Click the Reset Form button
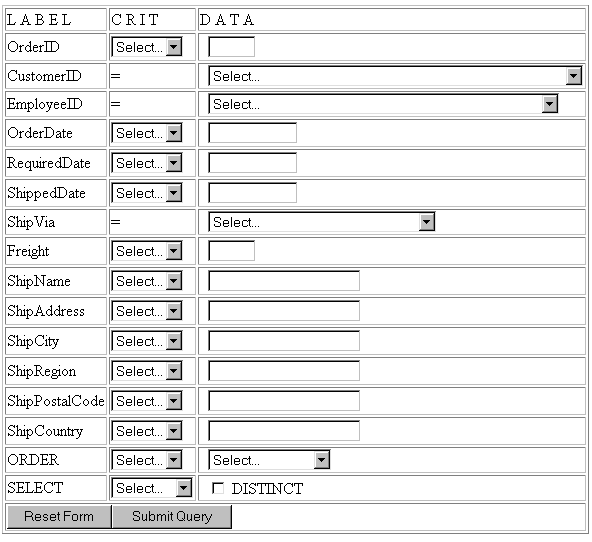Screen dimensions: 592x542 [59, 517]
